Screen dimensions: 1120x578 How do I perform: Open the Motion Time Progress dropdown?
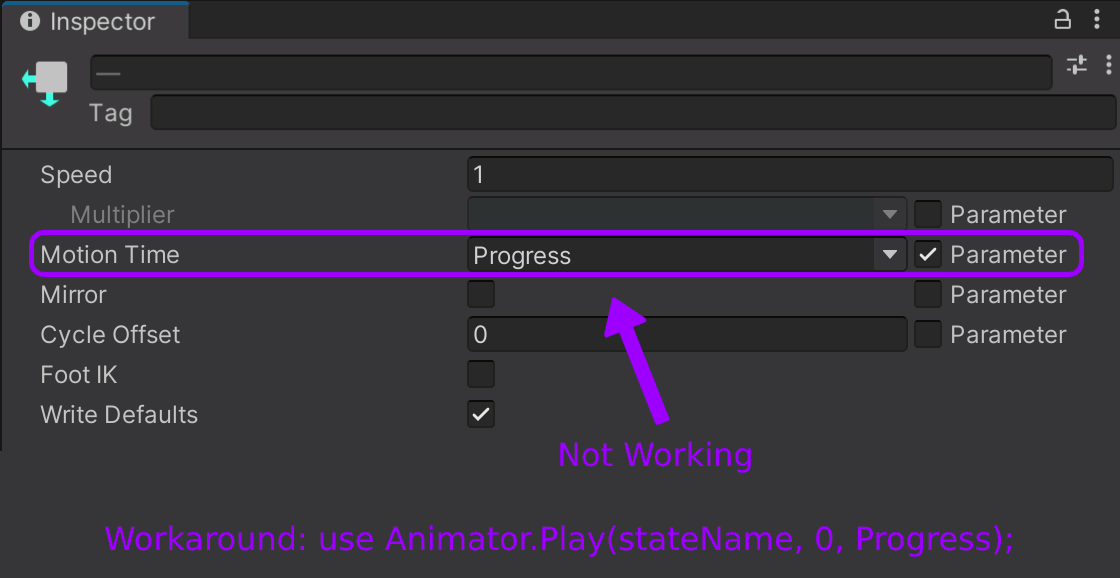[x=686, y=255]
